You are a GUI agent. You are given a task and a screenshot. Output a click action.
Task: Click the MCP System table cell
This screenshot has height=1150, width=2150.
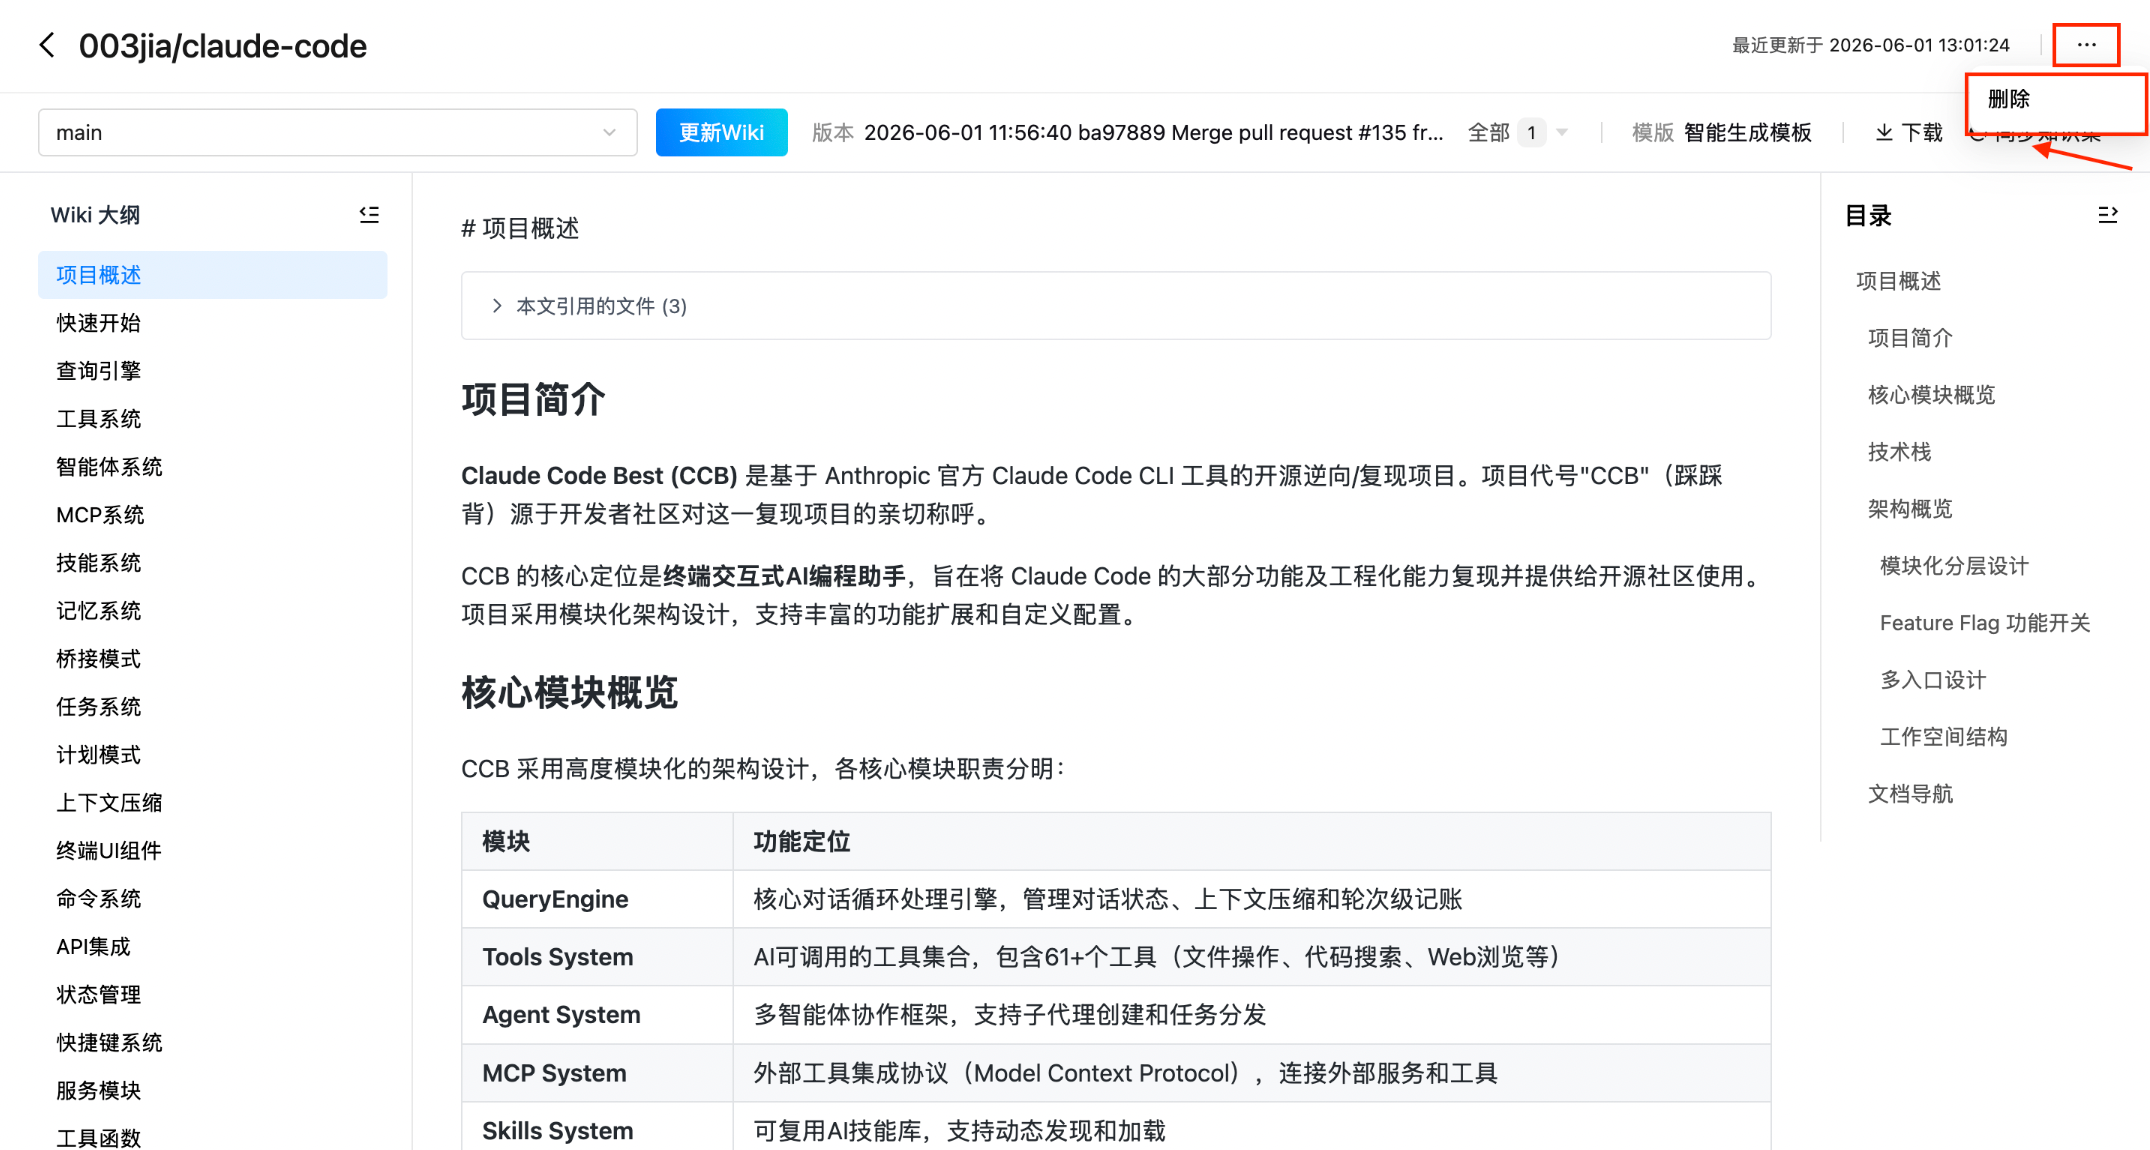pyautogui.click(x=597, y=1073)
